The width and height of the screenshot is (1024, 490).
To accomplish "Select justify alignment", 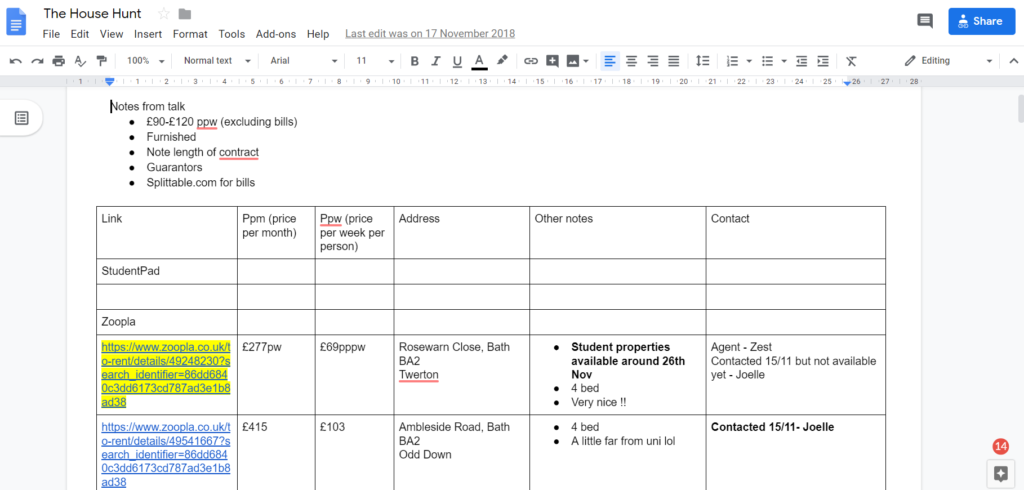I will click(674, 61).
